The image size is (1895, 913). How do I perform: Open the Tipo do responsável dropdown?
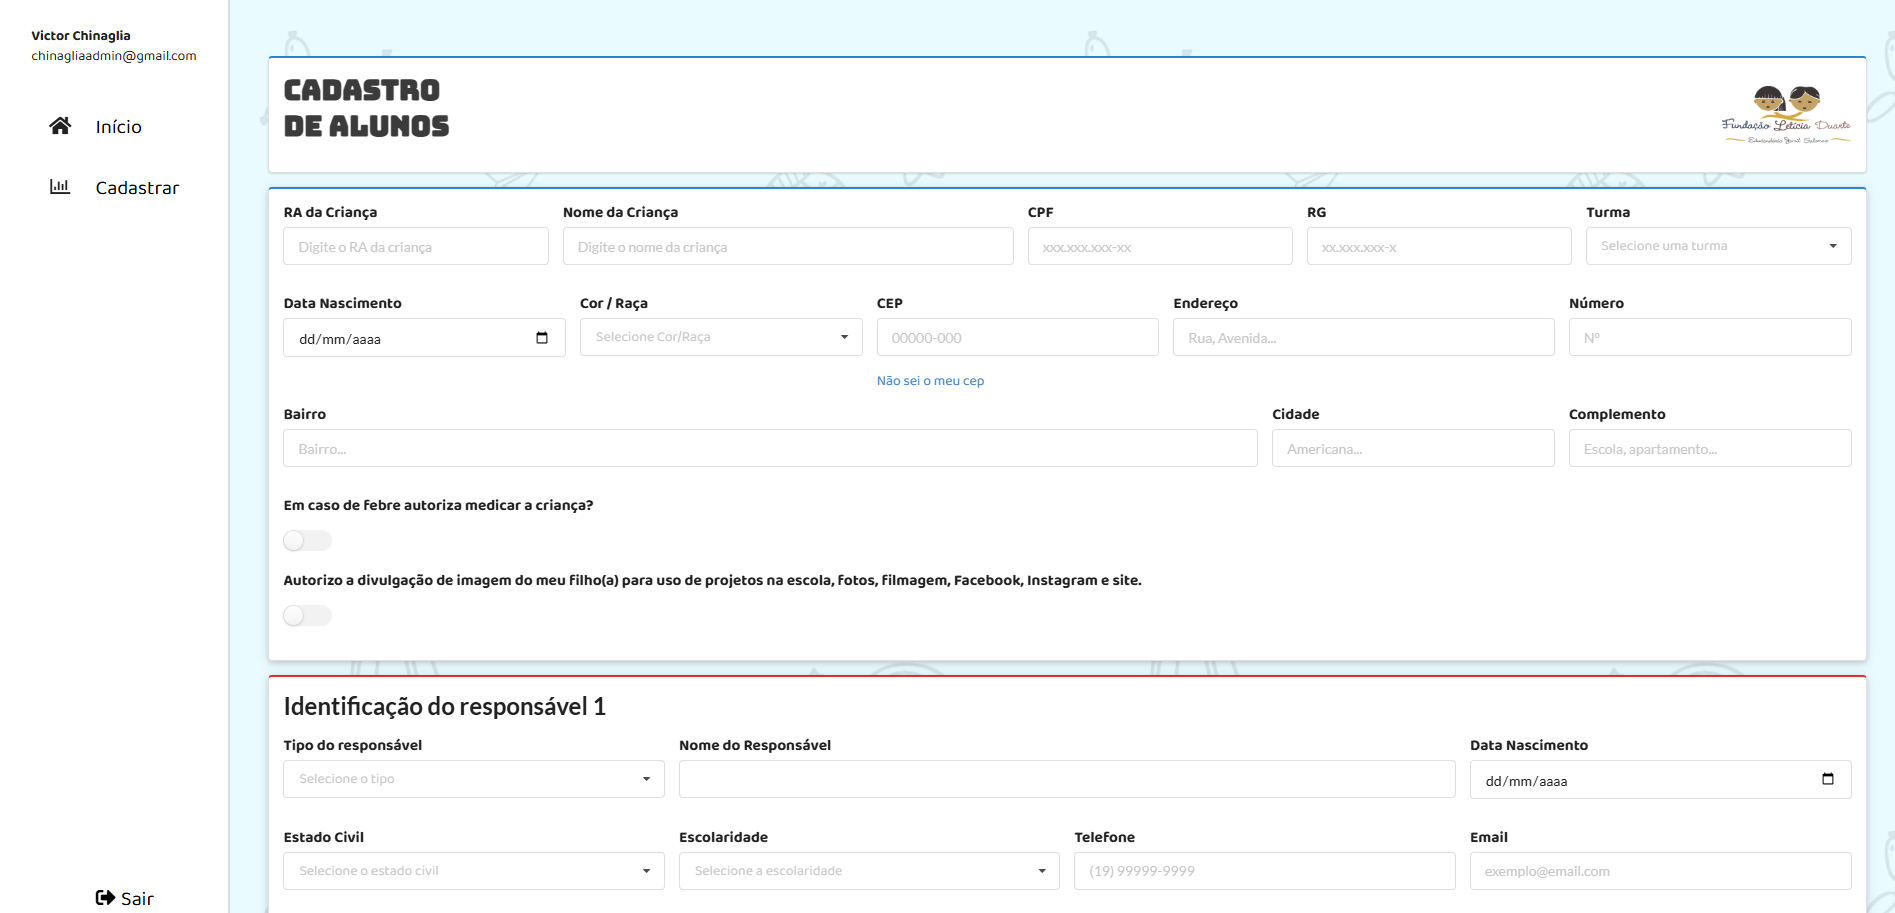473,779
